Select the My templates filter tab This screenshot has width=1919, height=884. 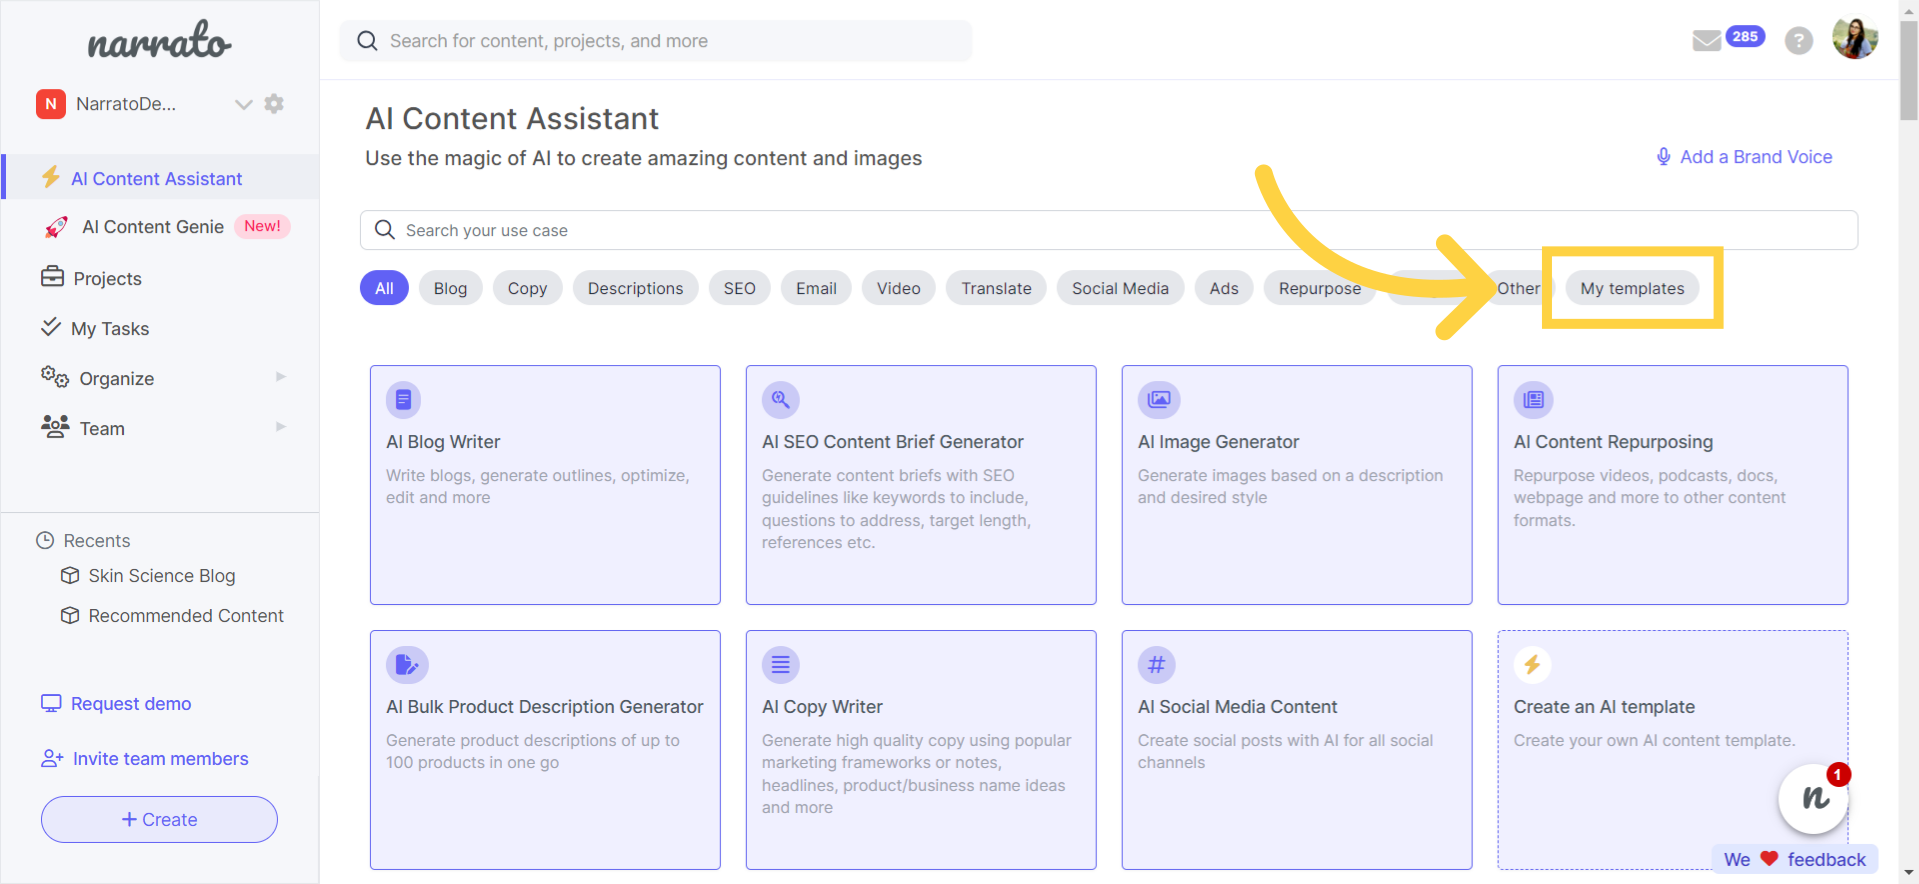[x=1632, y=288]
